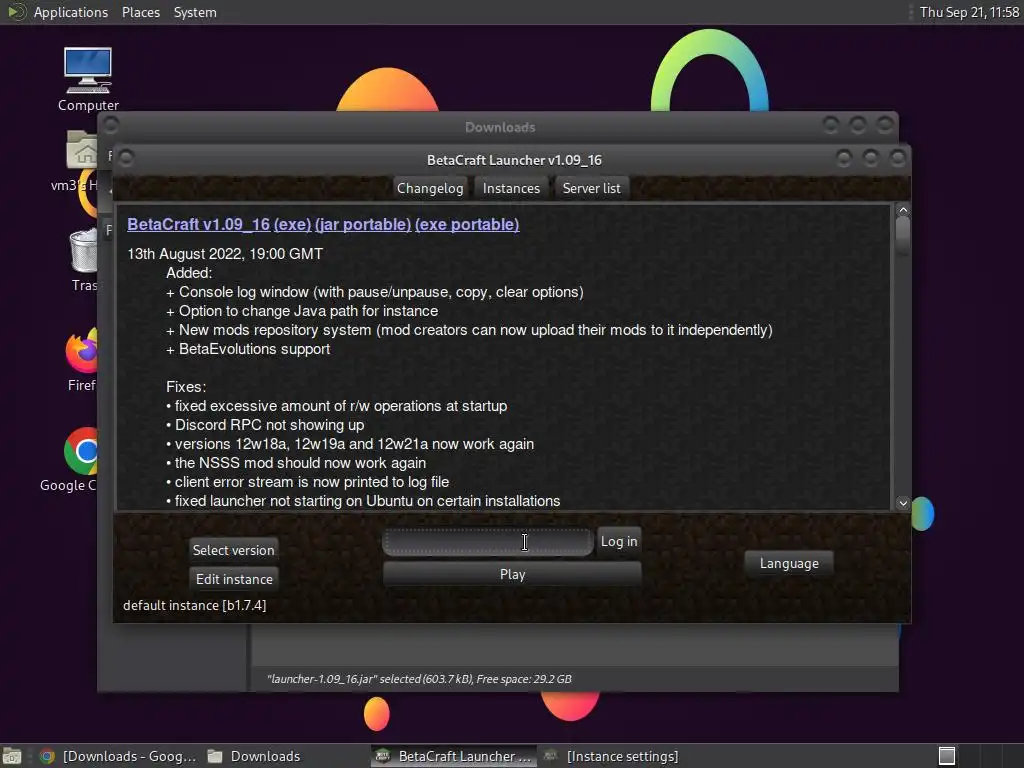Image resolution: width=1024 pixels, height=768 pixels.
Task: Click the 'default instance [b1.7.4]' label
Action: tap(195, 605)
